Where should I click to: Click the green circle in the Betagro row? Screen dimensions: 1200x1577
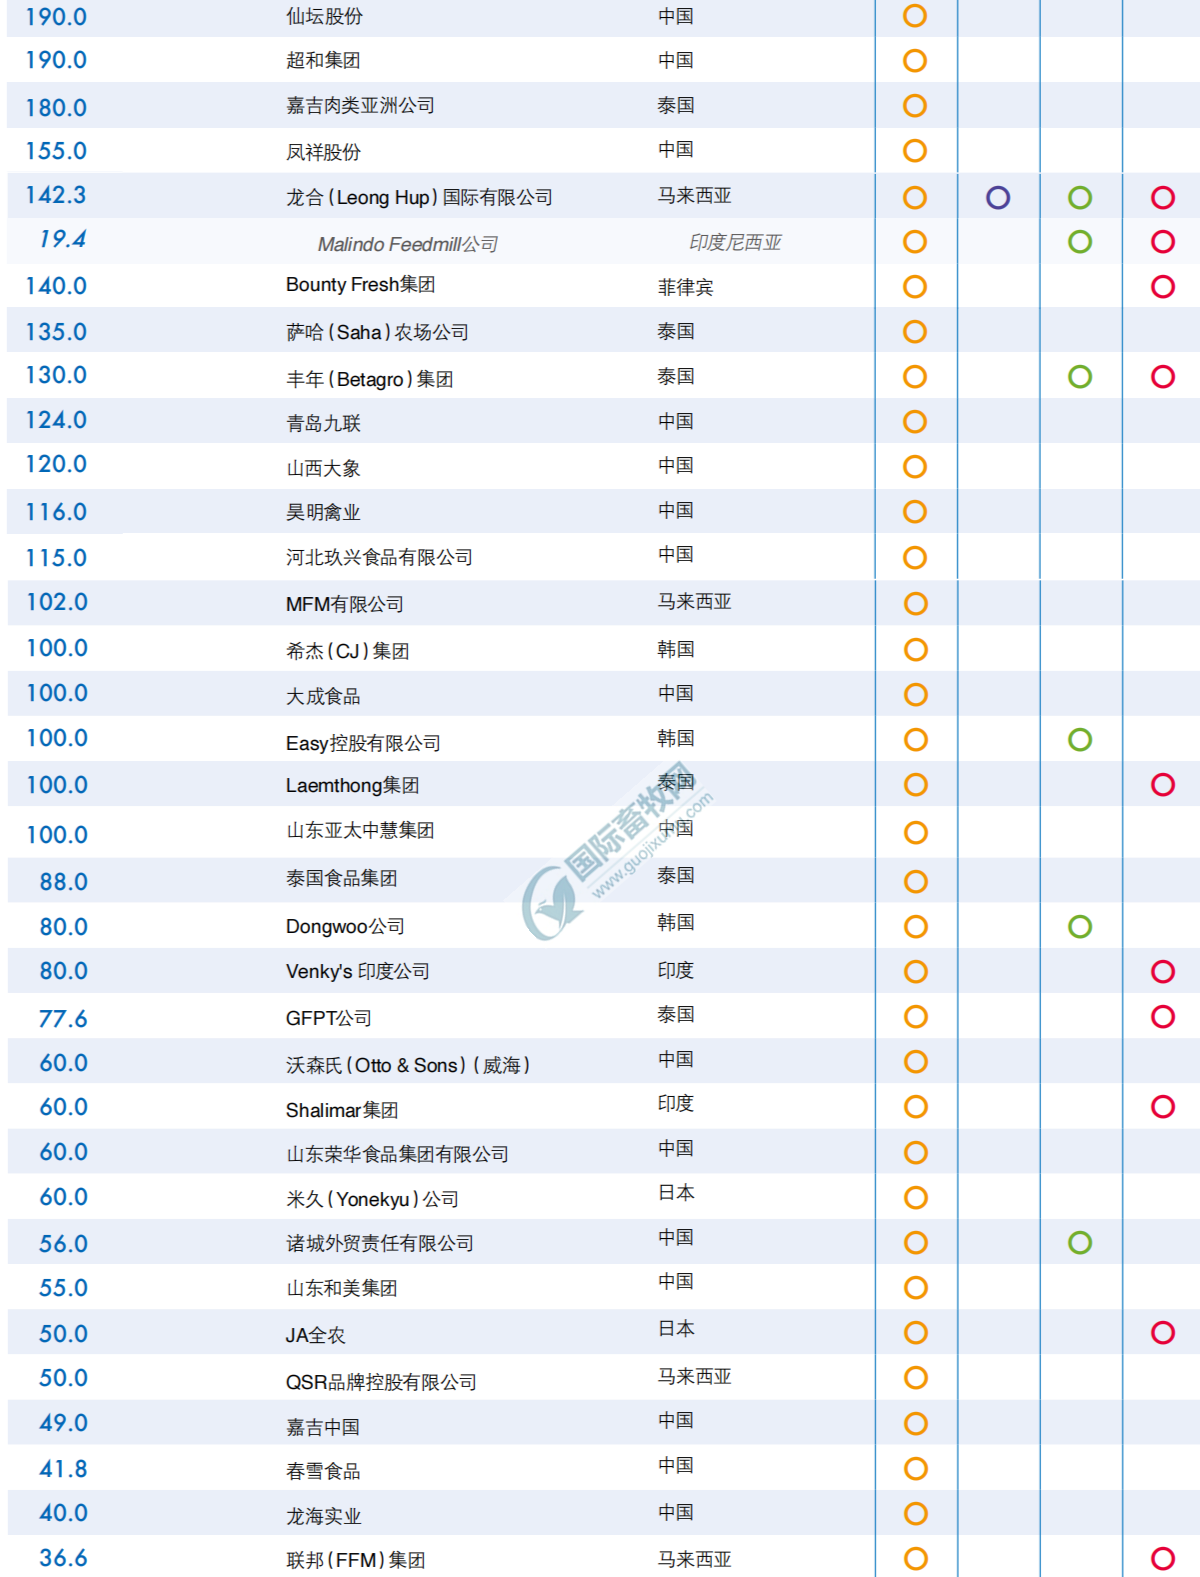point(1079,377)
